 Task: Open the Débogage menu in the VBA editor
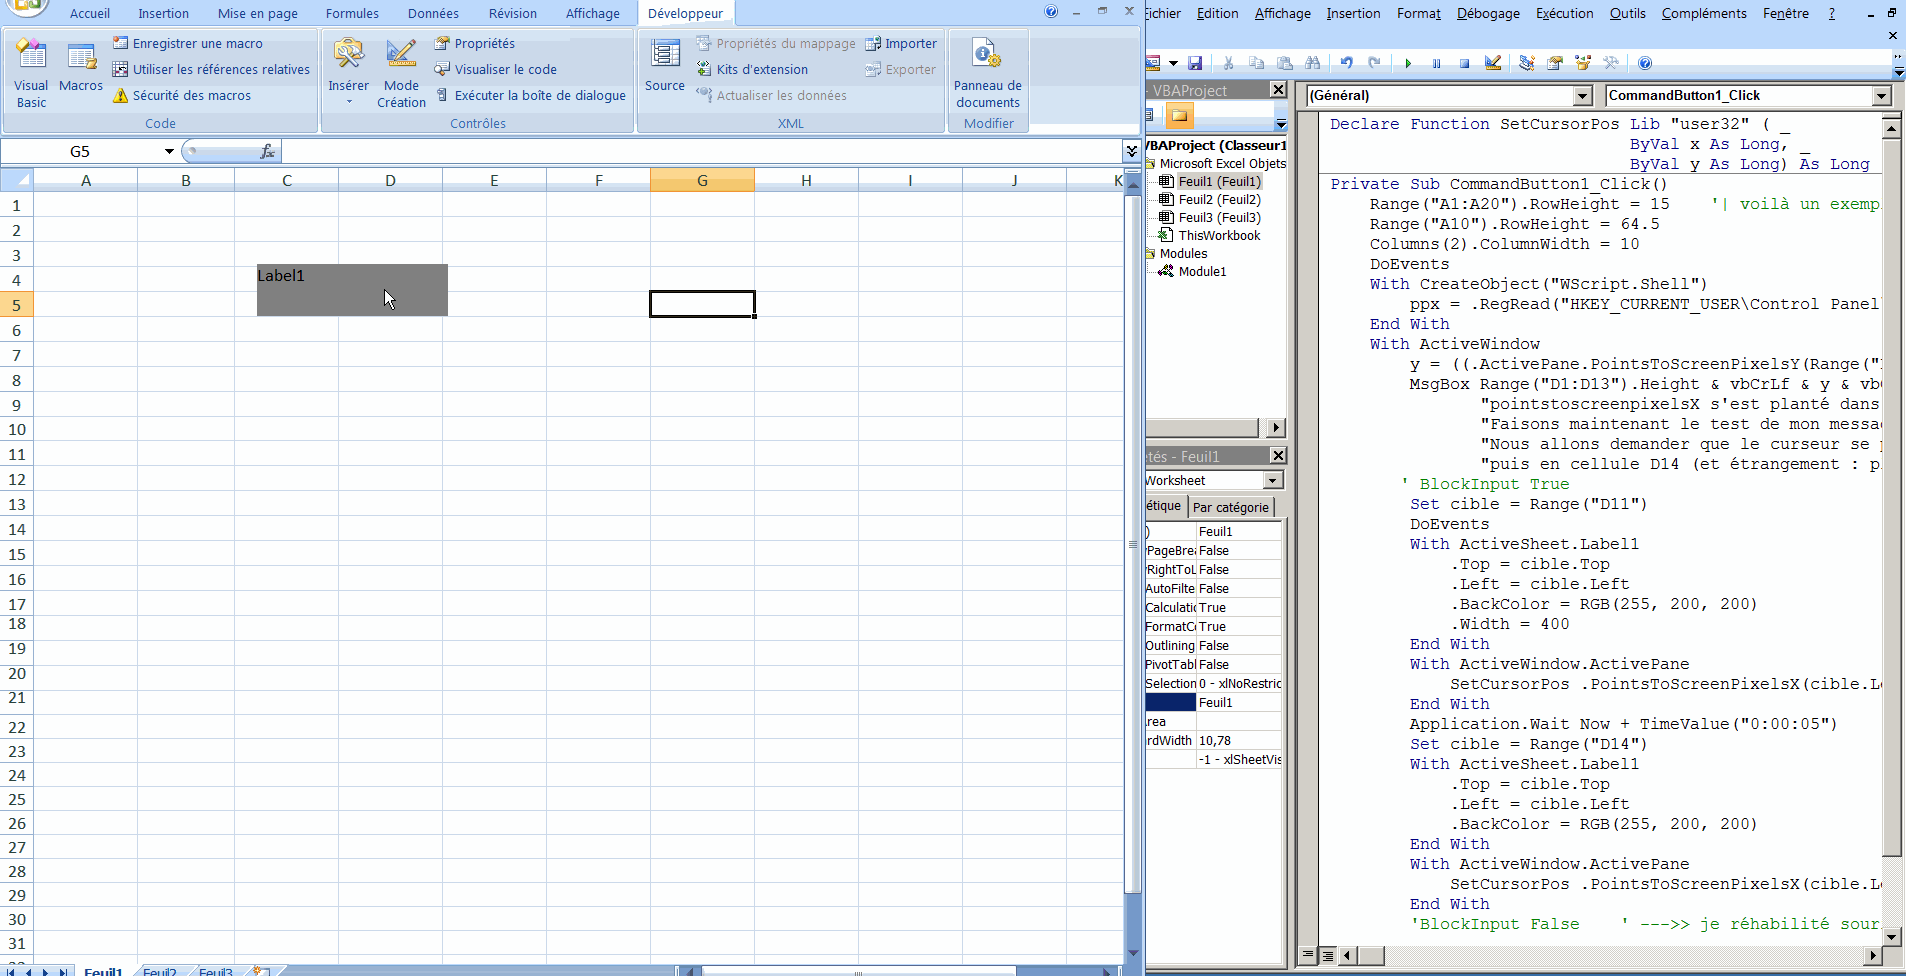[x=1488, y=13]
